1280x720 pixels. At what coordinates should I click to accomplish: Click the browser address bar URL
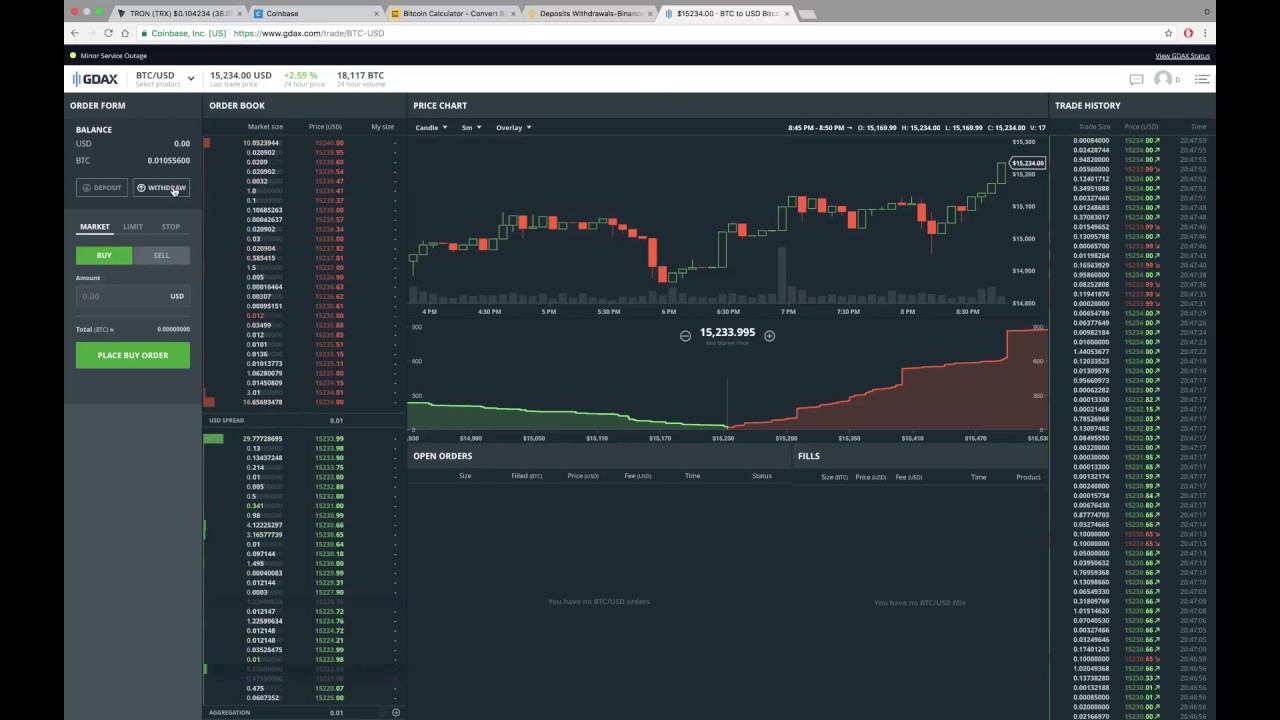309,33
